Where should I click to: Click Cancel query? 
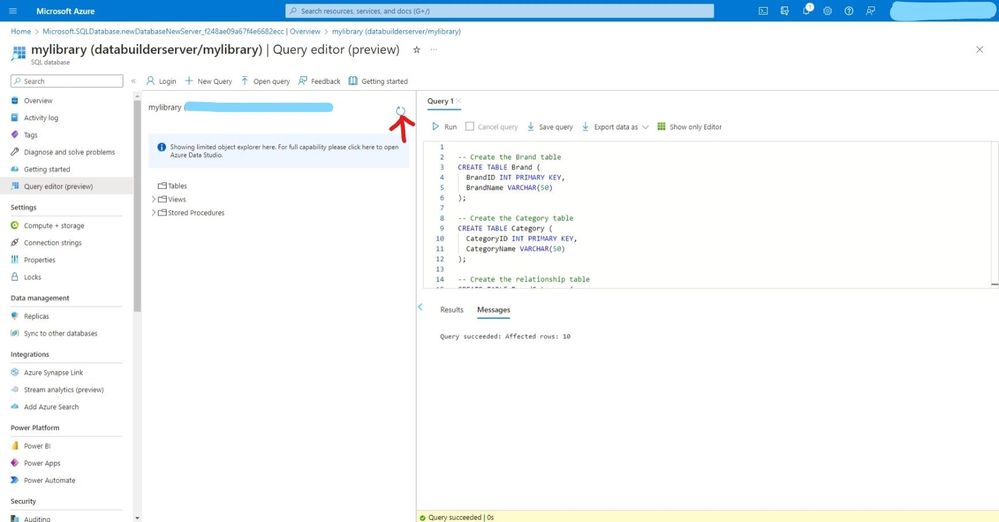click(491, 127)
